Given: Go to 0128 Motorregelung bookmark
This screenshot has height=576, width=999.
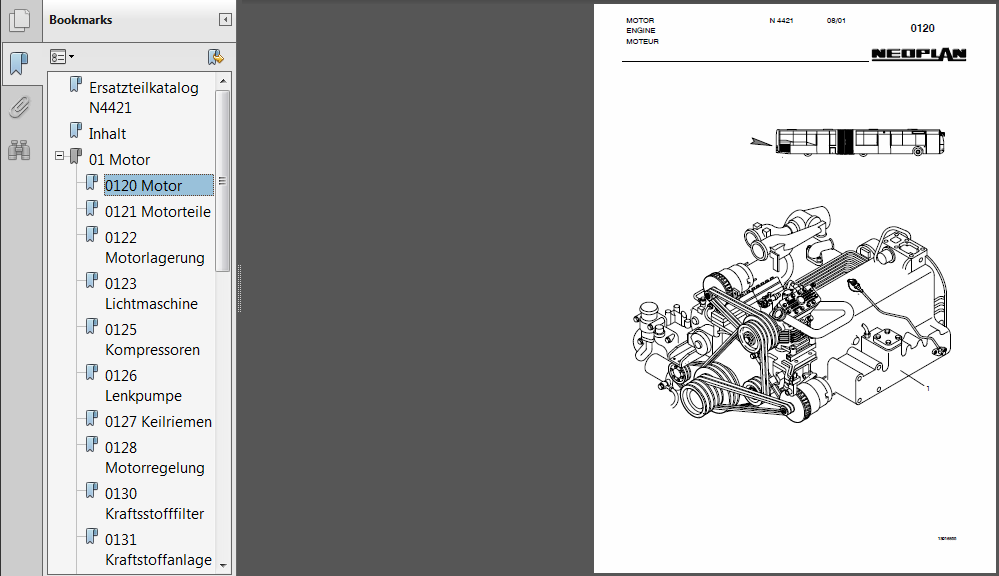Looking at the screenshot, I should point(154,457).
